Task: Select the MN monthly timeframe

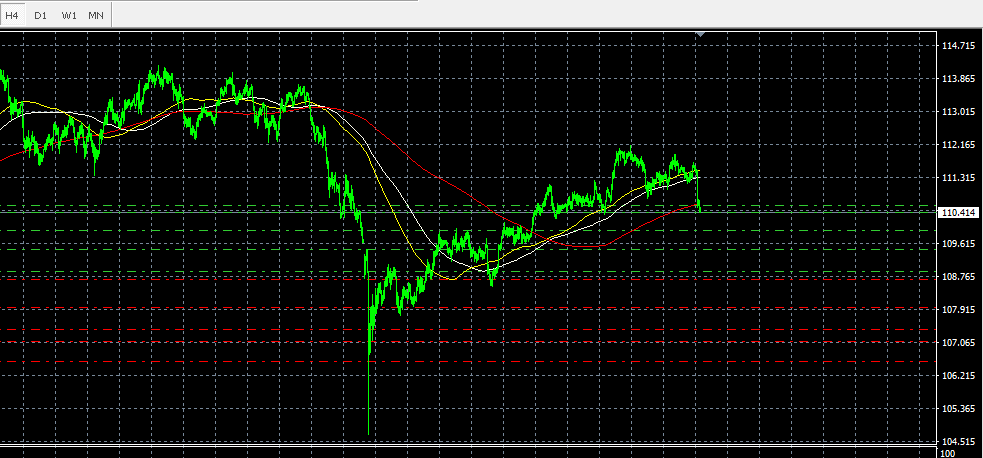Action: tap(96, 15)
